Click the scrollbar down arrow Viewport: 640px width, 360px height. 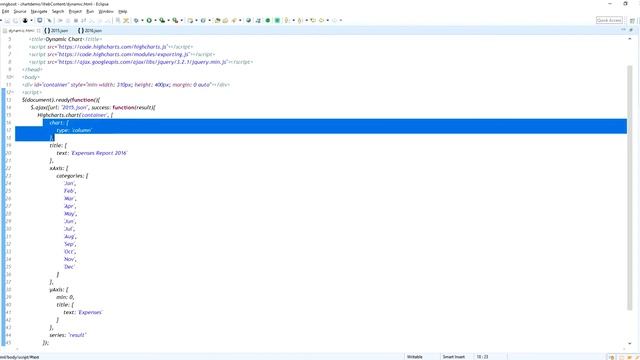click(x=630, y=343)
